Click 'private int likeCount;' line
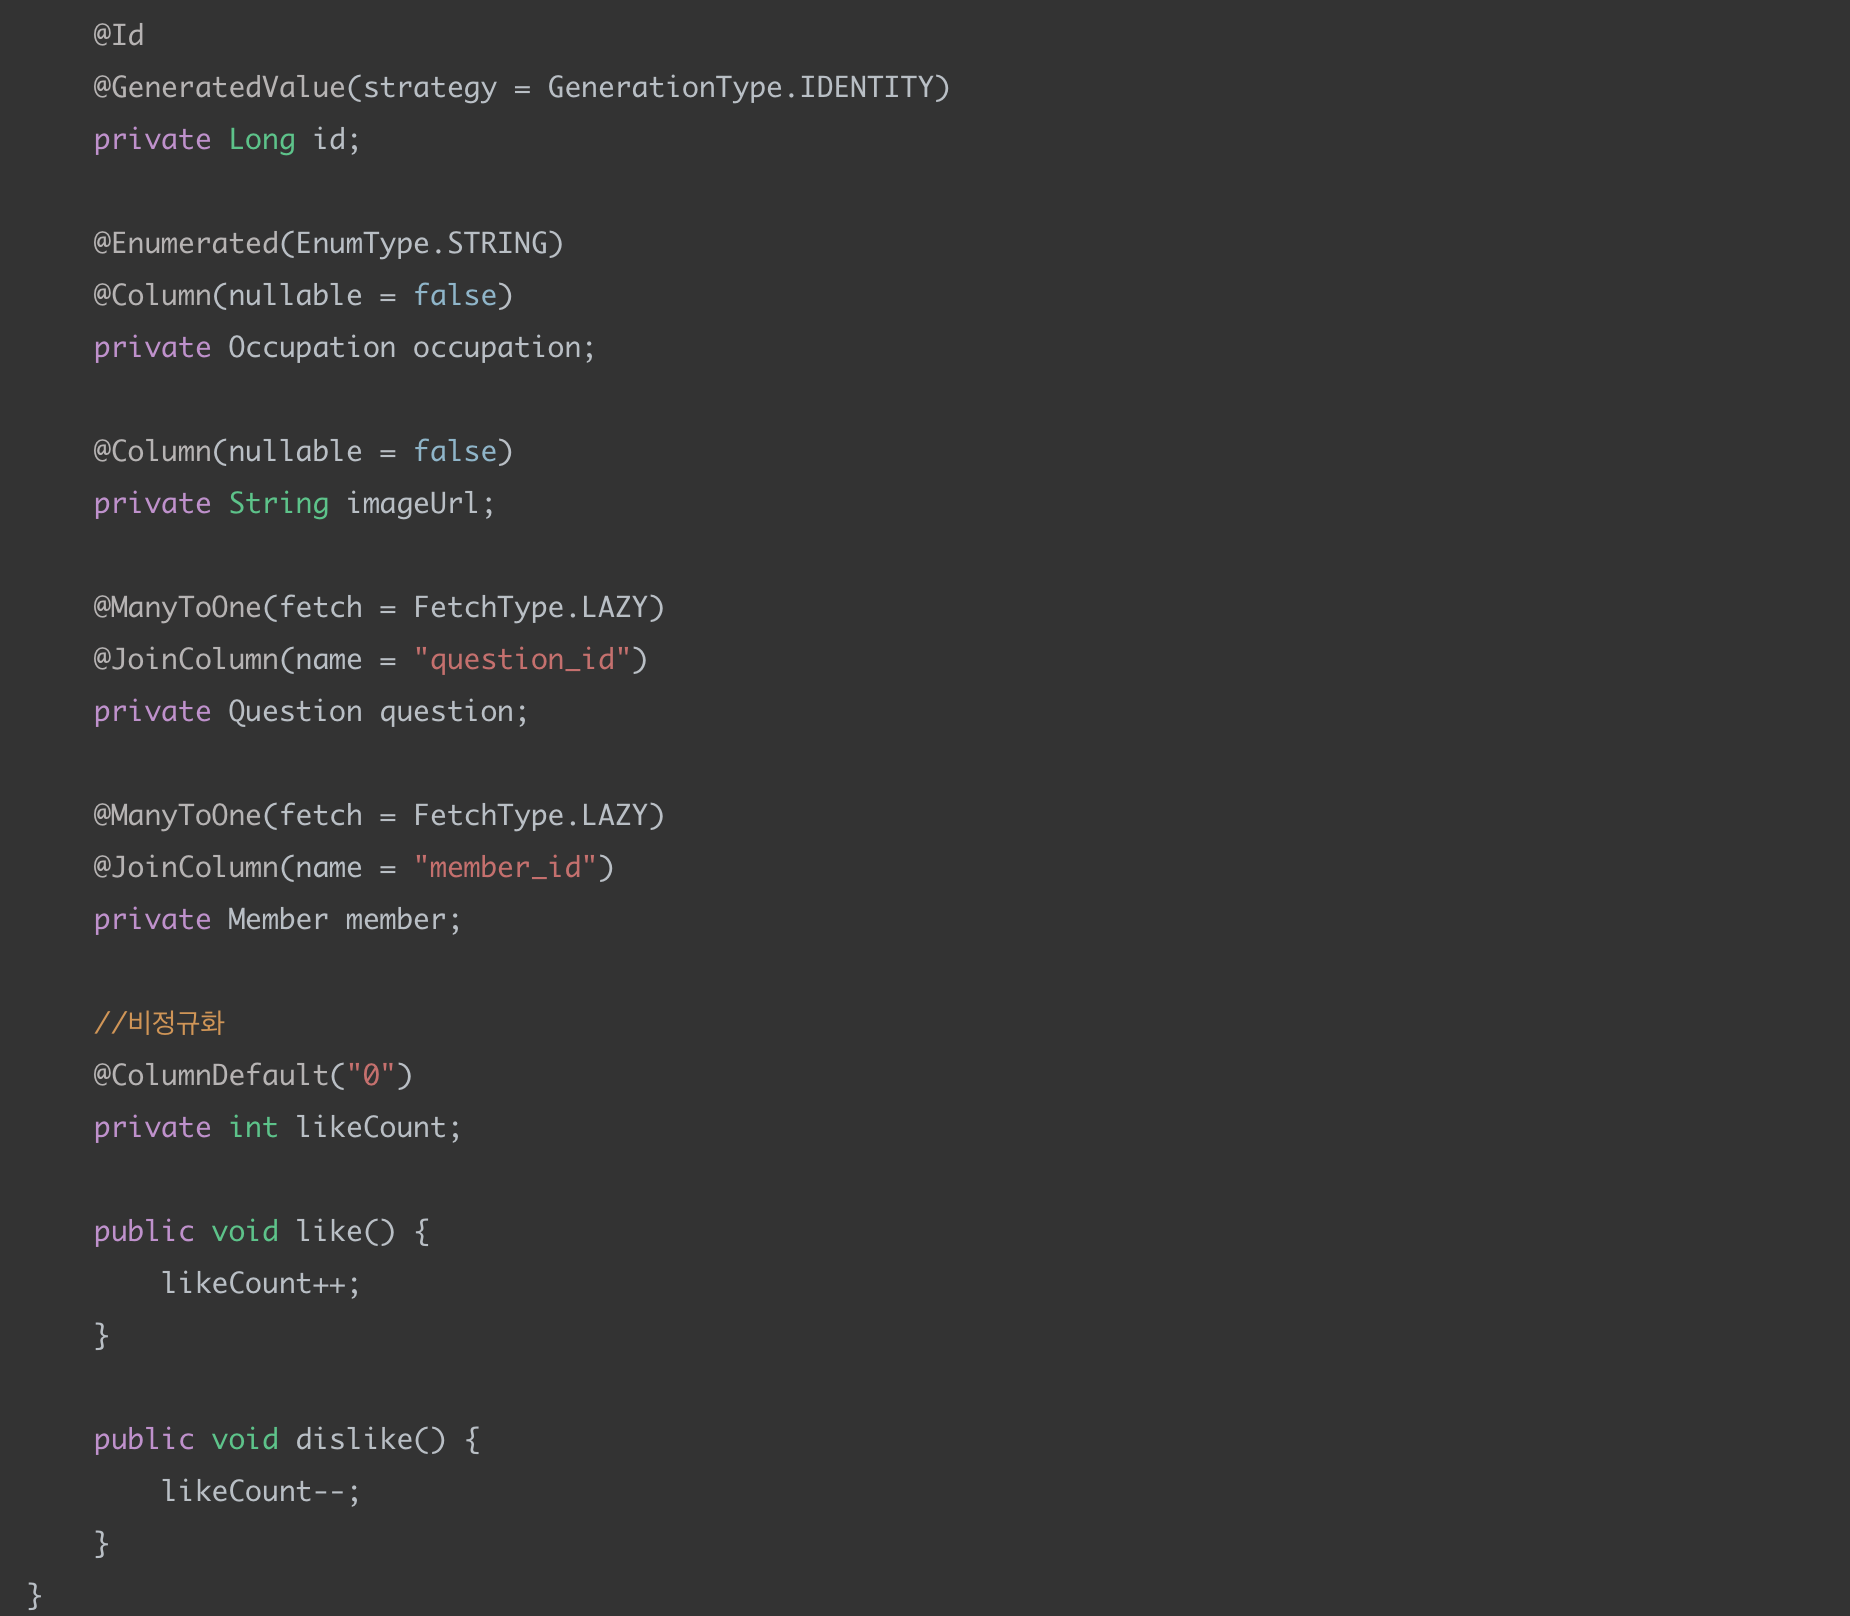Screen dimensions: 1850x1616 coord(277,1127)
